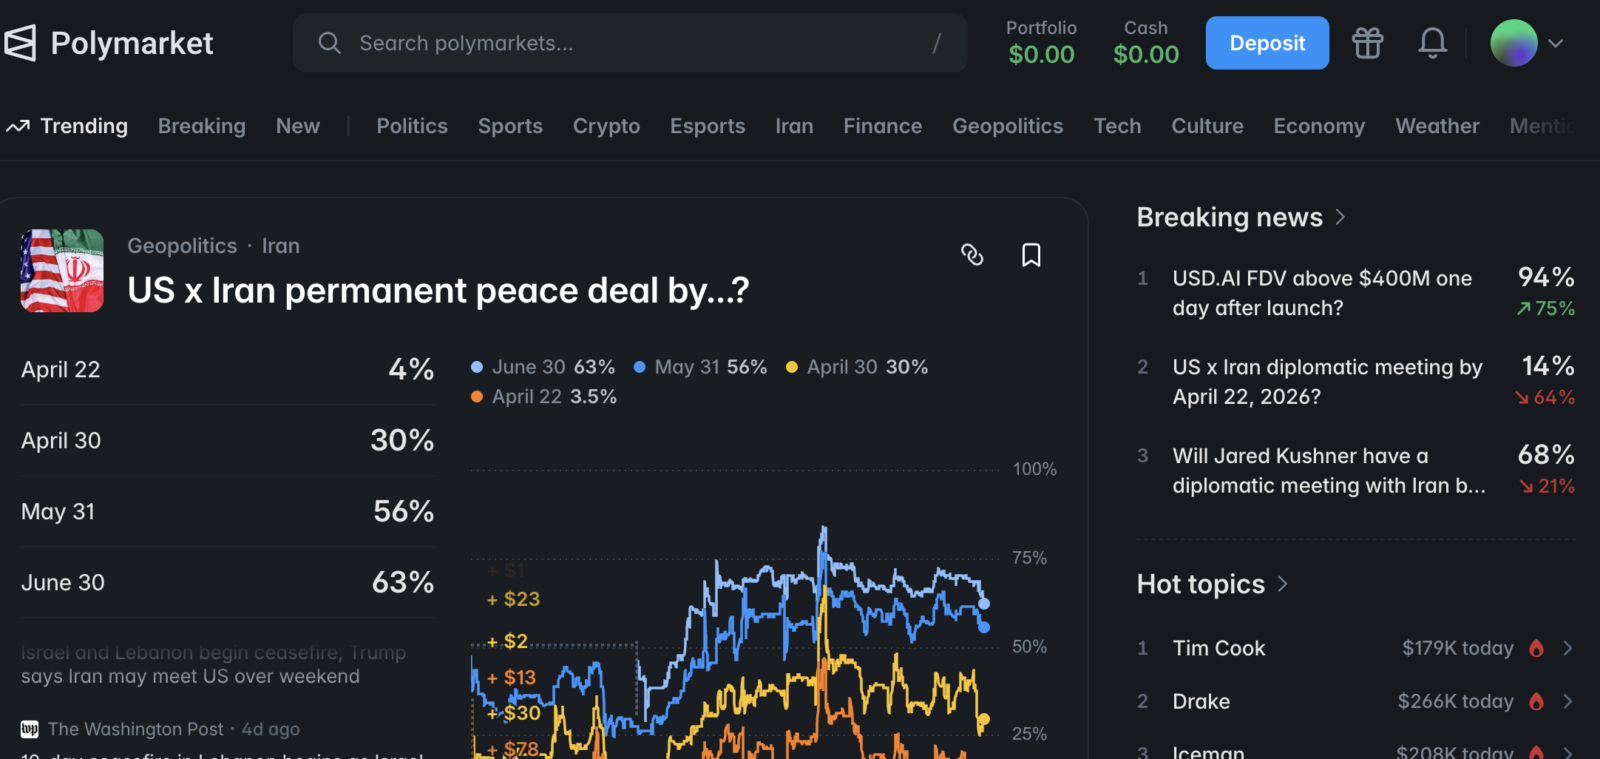The width and height of the screenshot is (1600, 759).
Task: Open Tim Cook topic chevron
Action: coord(1568,648)
